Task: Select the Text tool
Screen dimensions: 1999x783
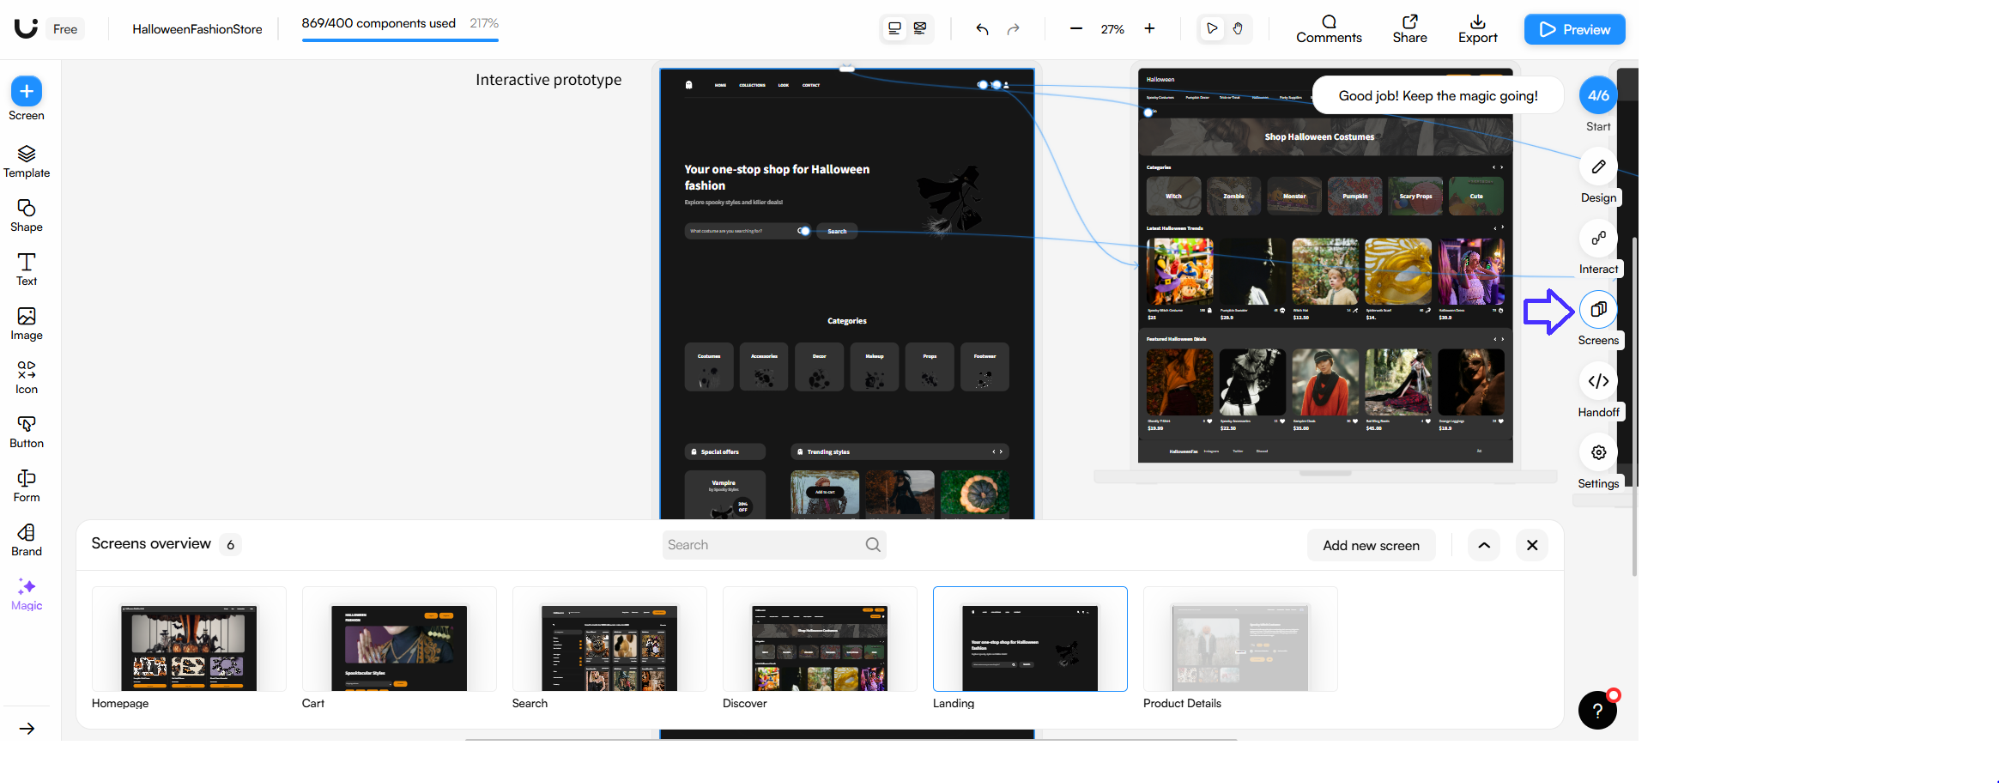Action: [x=26, y=268]
